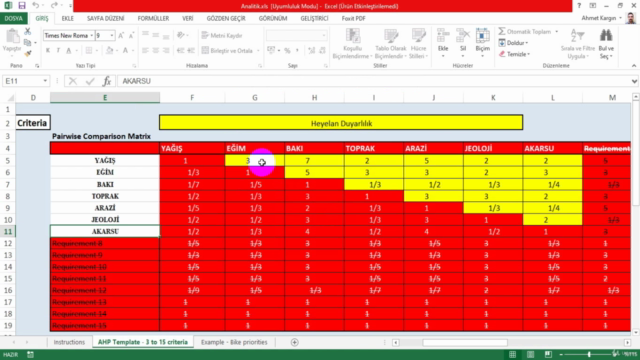Toggle align text right

[166, 51]
